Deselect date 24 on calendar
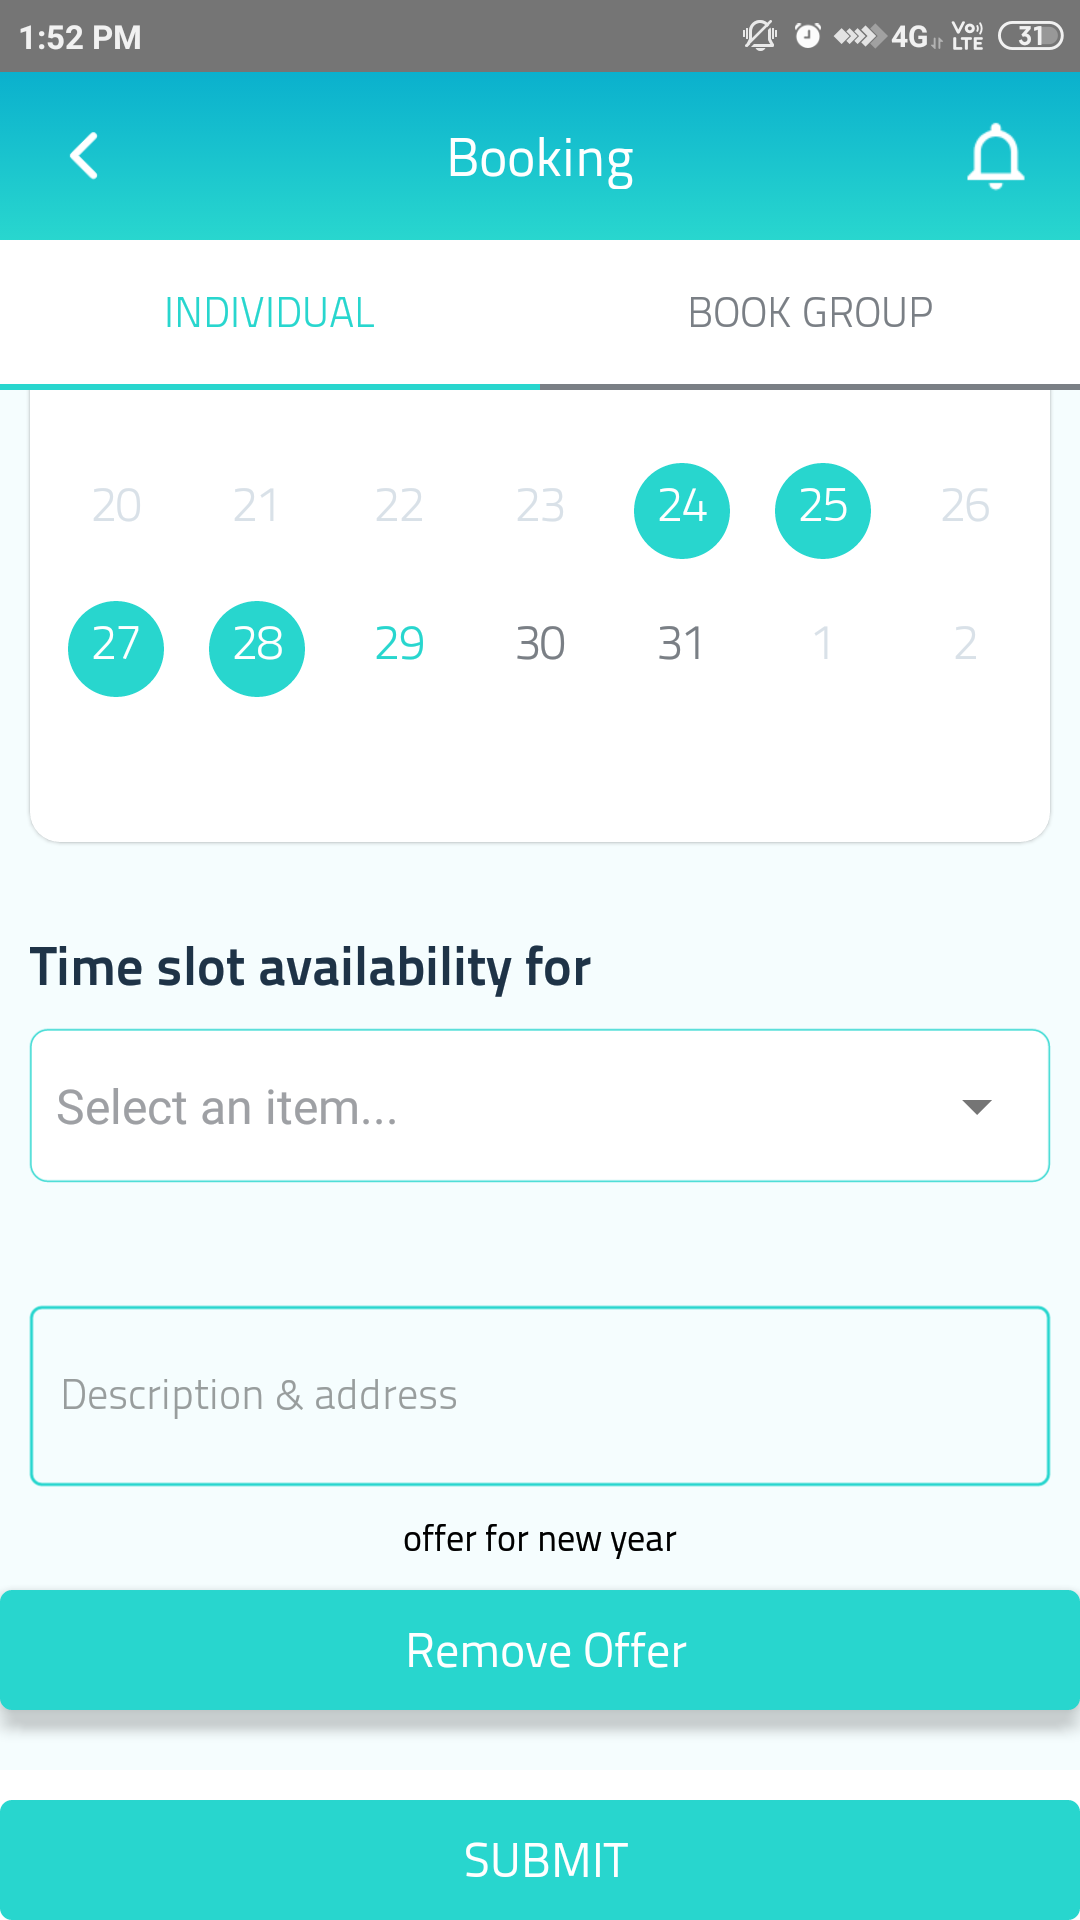The width and height of the screenshot is (1080, 1920). pyautogui.click(x=682, y=510)
